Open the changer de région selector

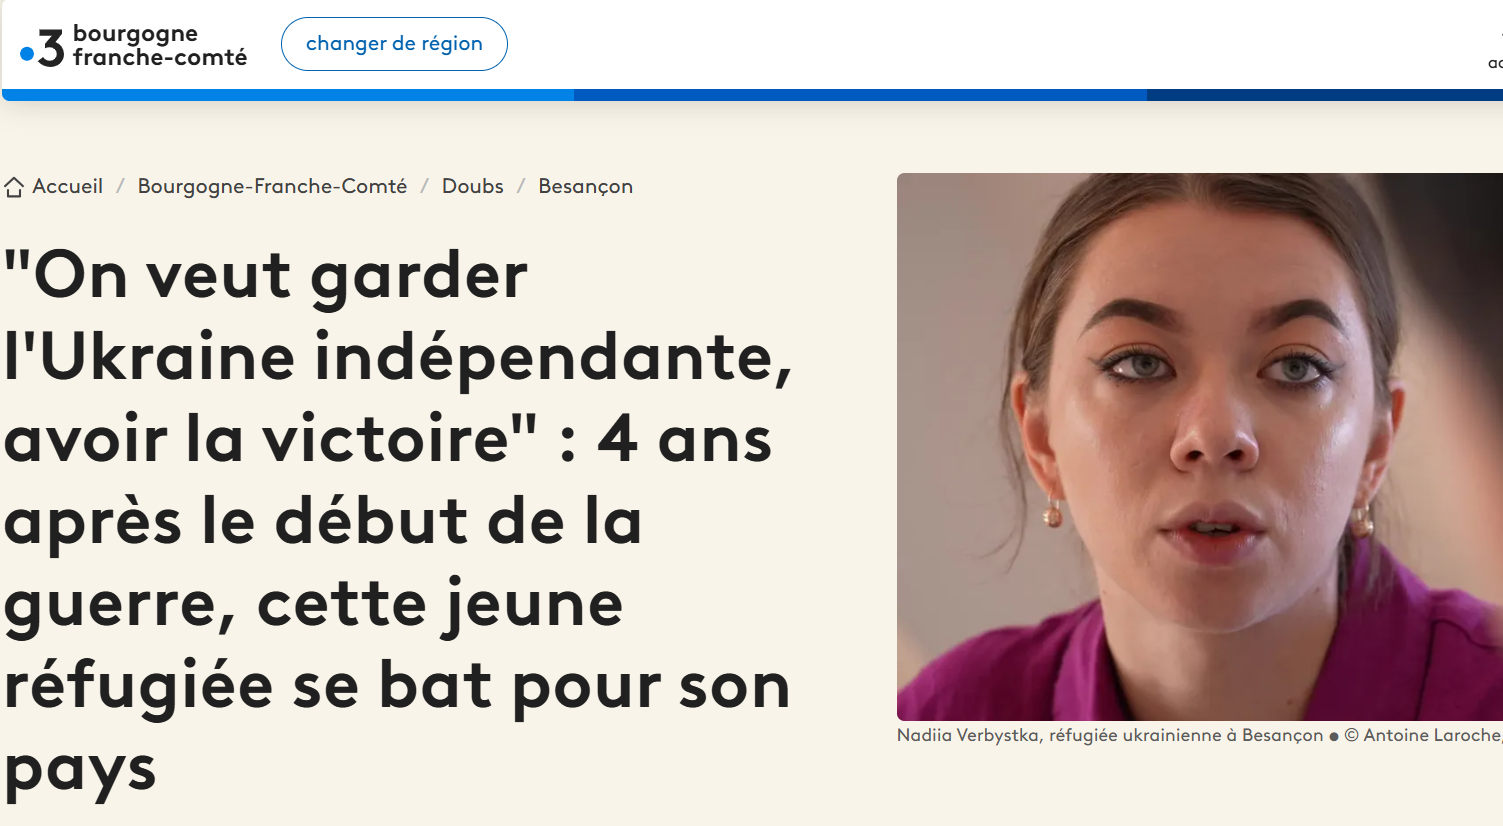(x=394, y=44)
